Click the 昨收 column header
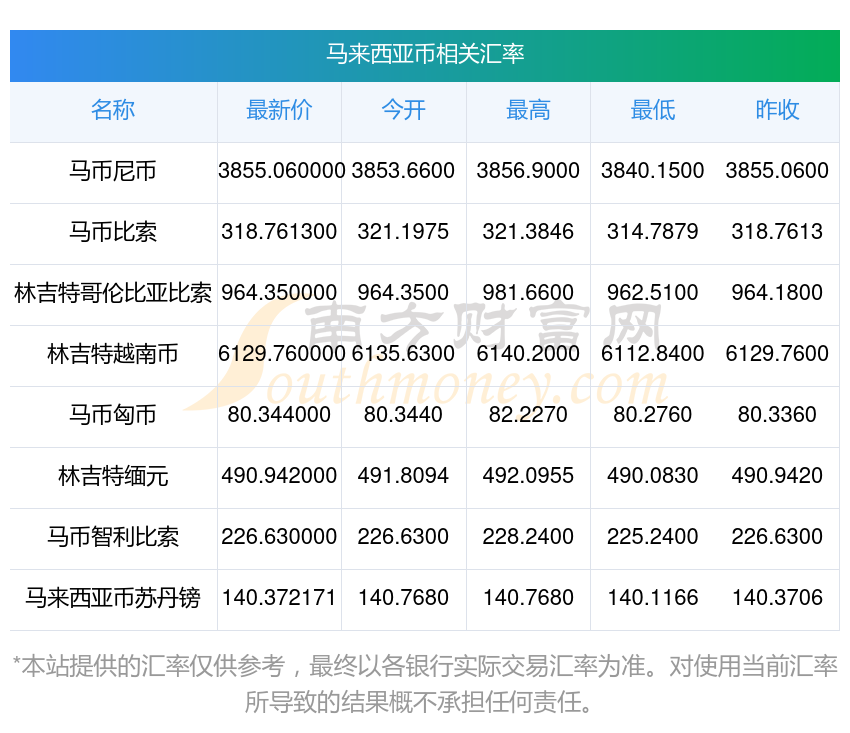The width and height of the screenshot is (850, 733). tap(777, 110)
